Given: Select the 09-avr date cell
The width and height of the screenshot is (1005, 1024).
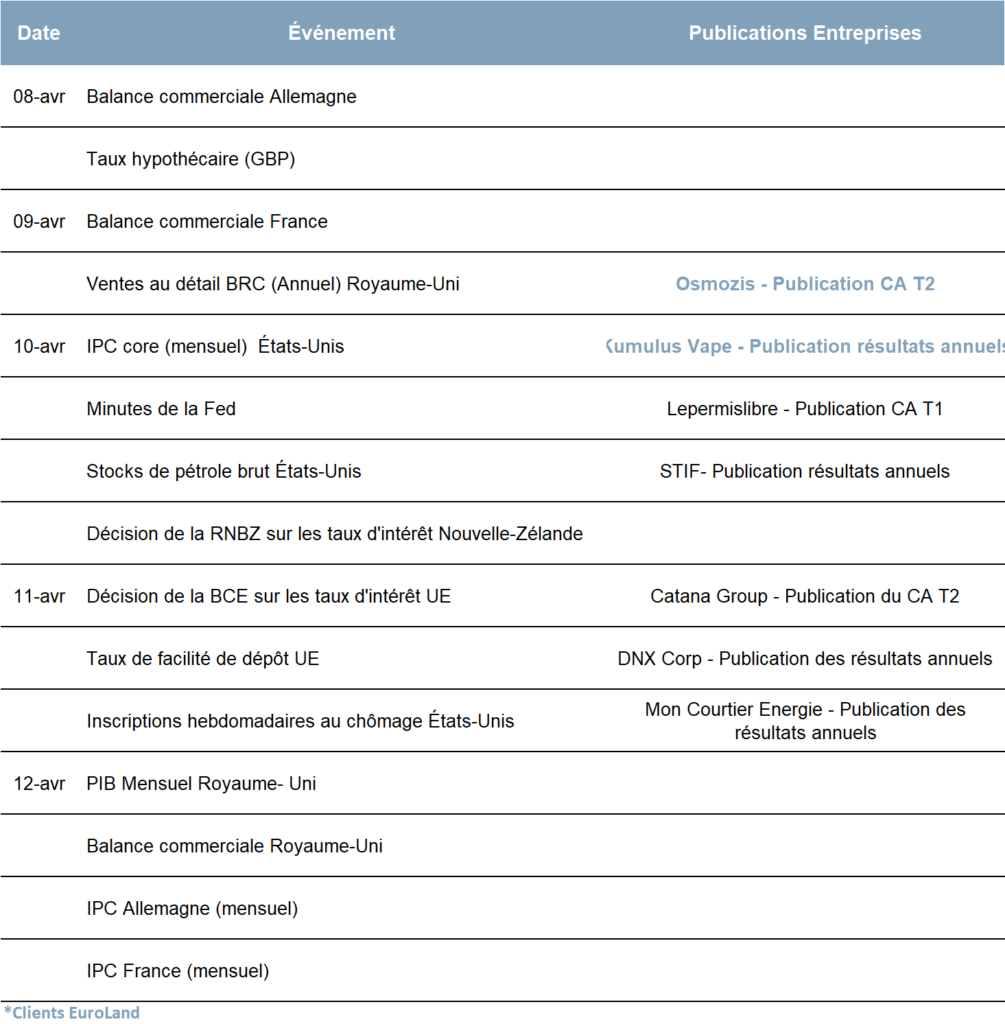Looking at the screenshot, I should coord(39,221).
